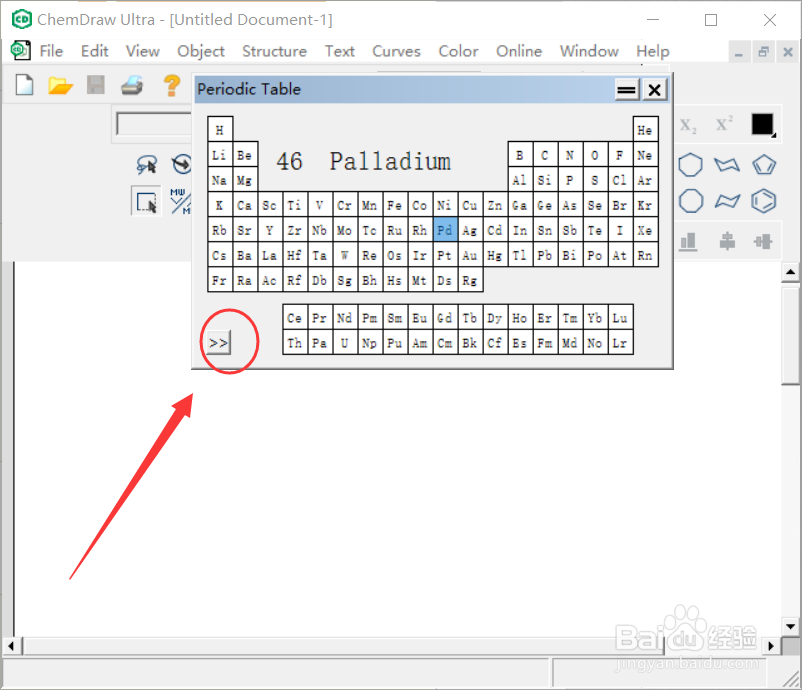This screenshot has height=690, width=802.
Task: Click horizontal scrollbar left arrow
Action: tap(12, 646)
